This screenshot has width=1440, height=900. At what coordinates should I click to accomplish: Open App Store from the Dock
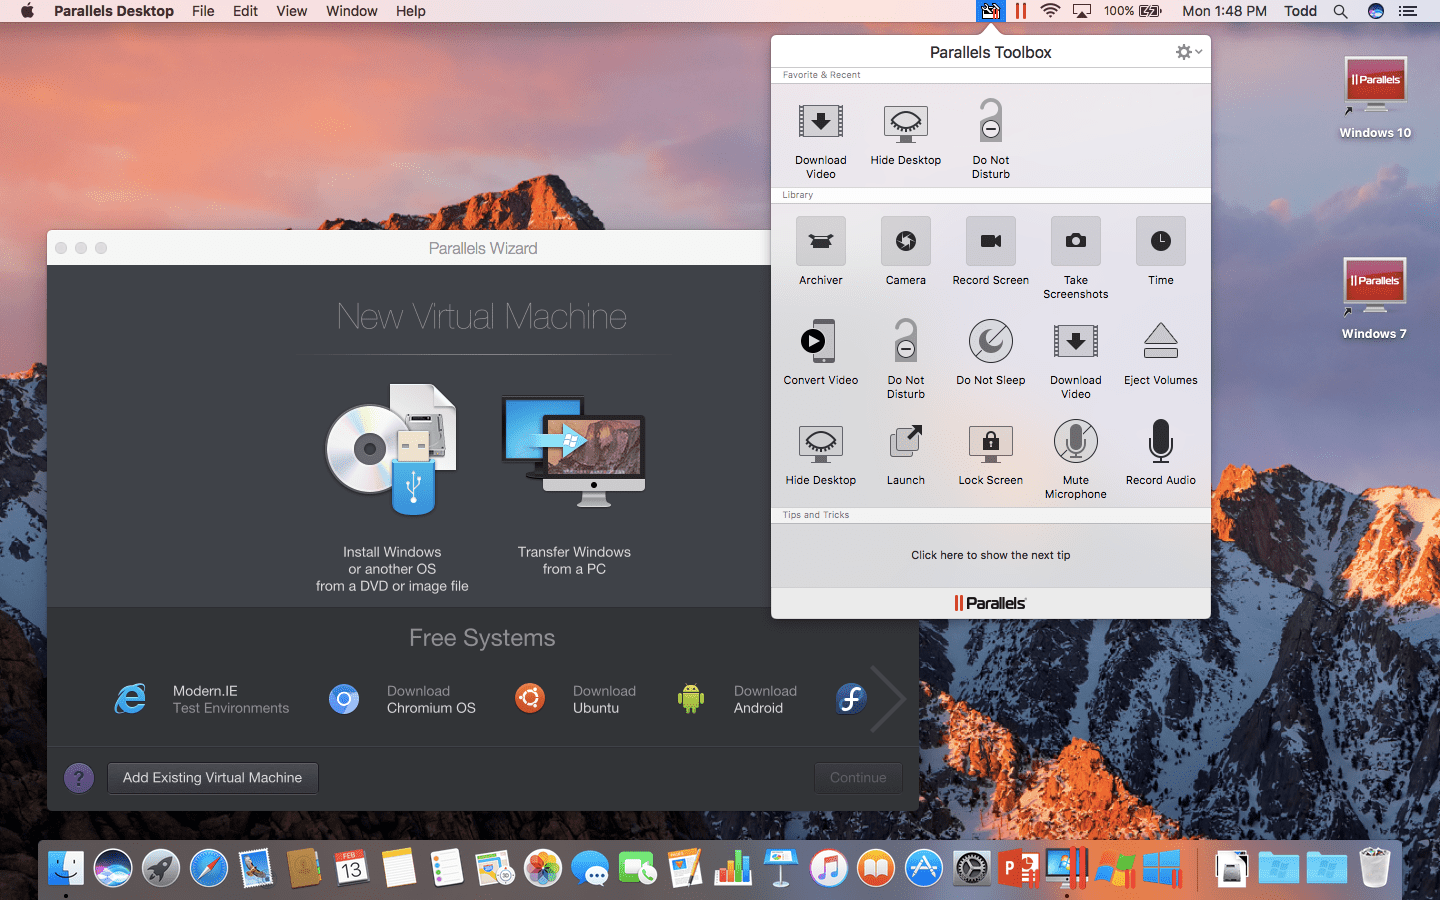(924, 868)
